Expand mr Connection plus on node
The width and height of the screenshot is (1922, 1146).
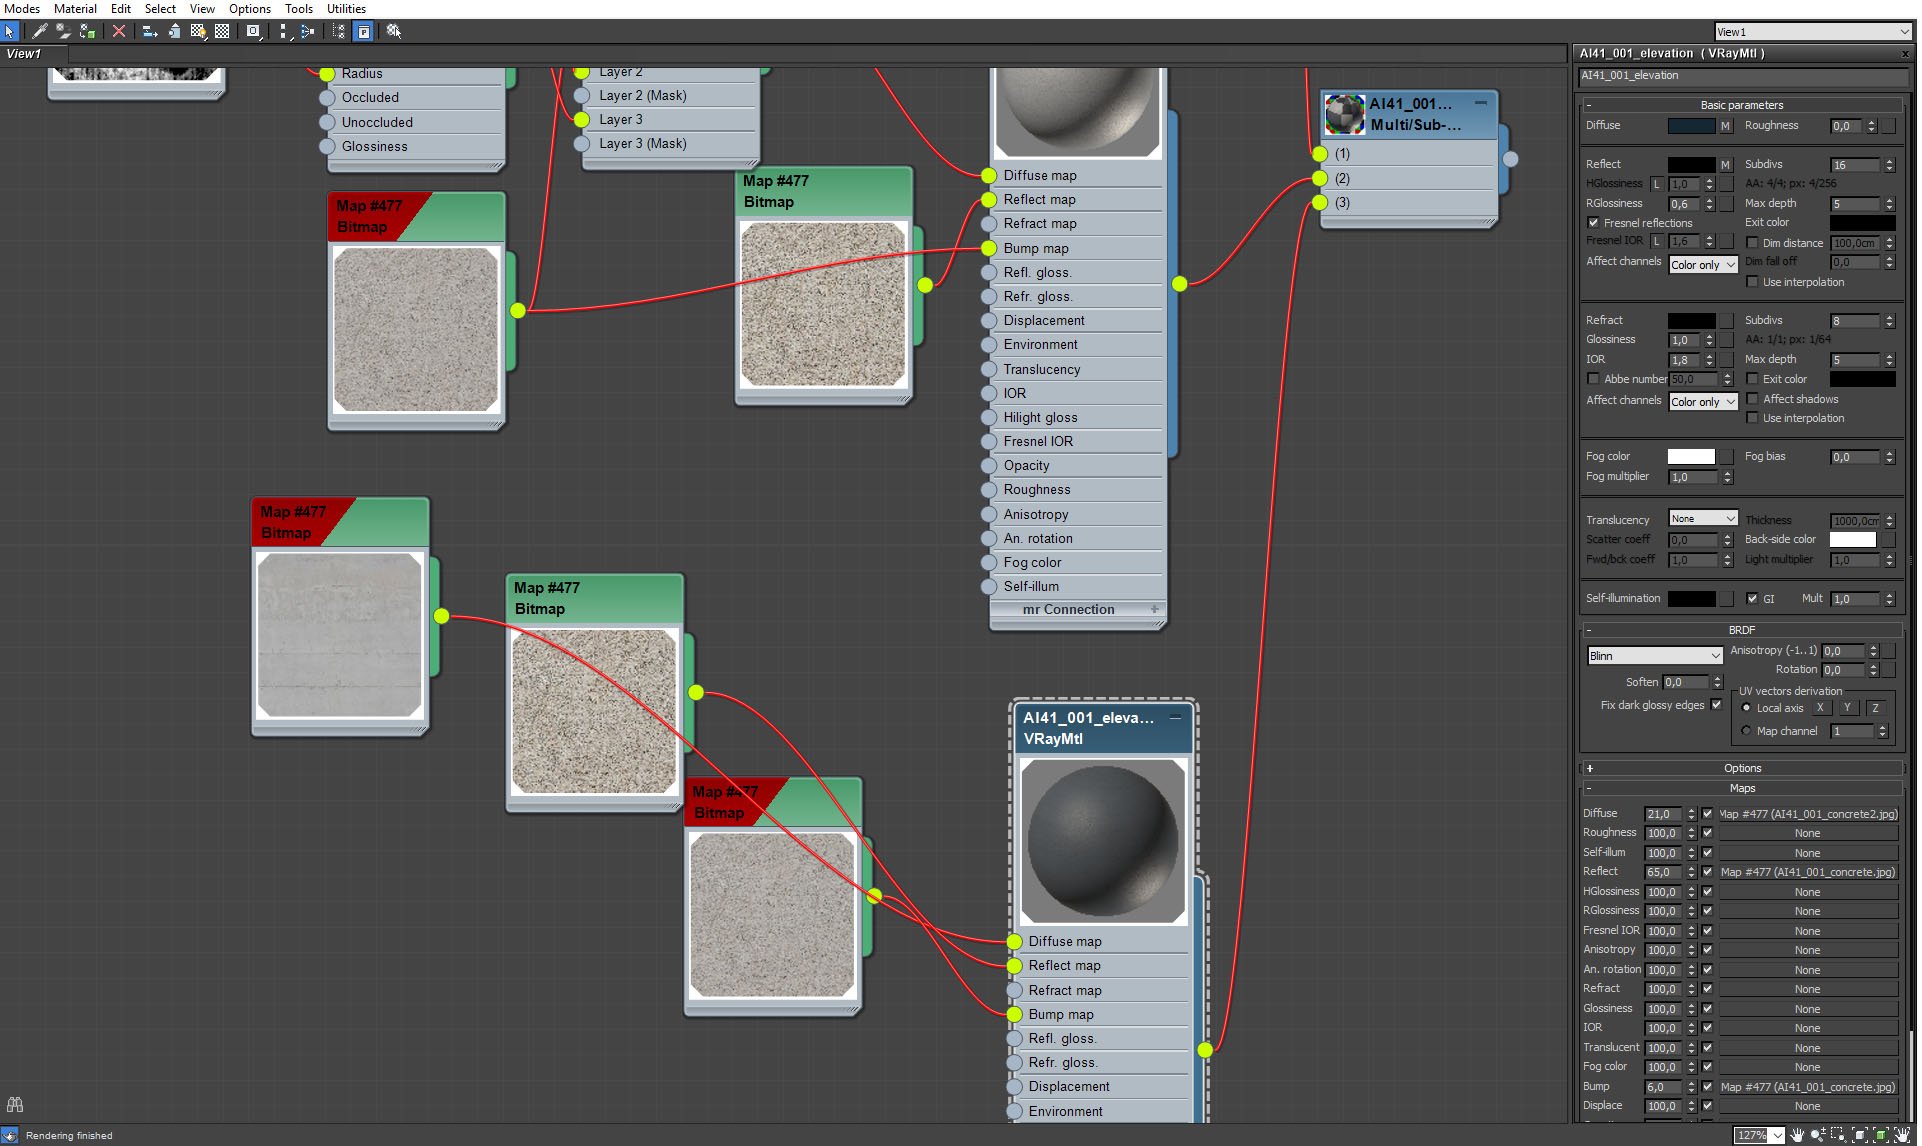[1155, 609]
